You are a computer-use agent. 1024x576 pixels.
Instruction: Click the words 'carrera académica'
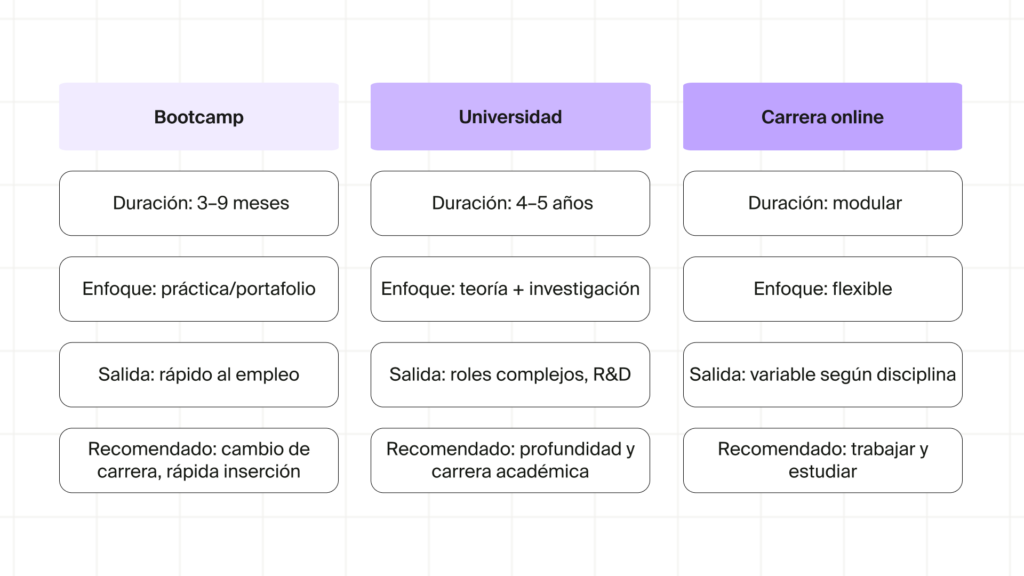point(510,471)
